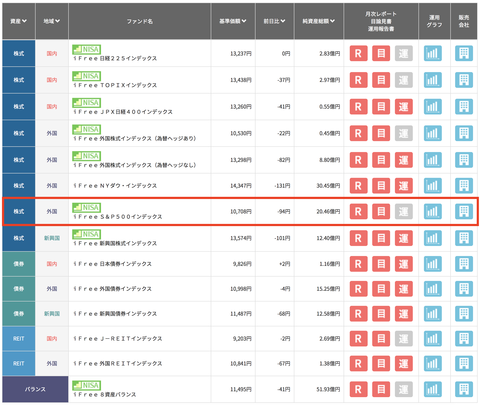
Task: Open R report for iFree 日本債券インデックス
Action: [x=358, y=264]
